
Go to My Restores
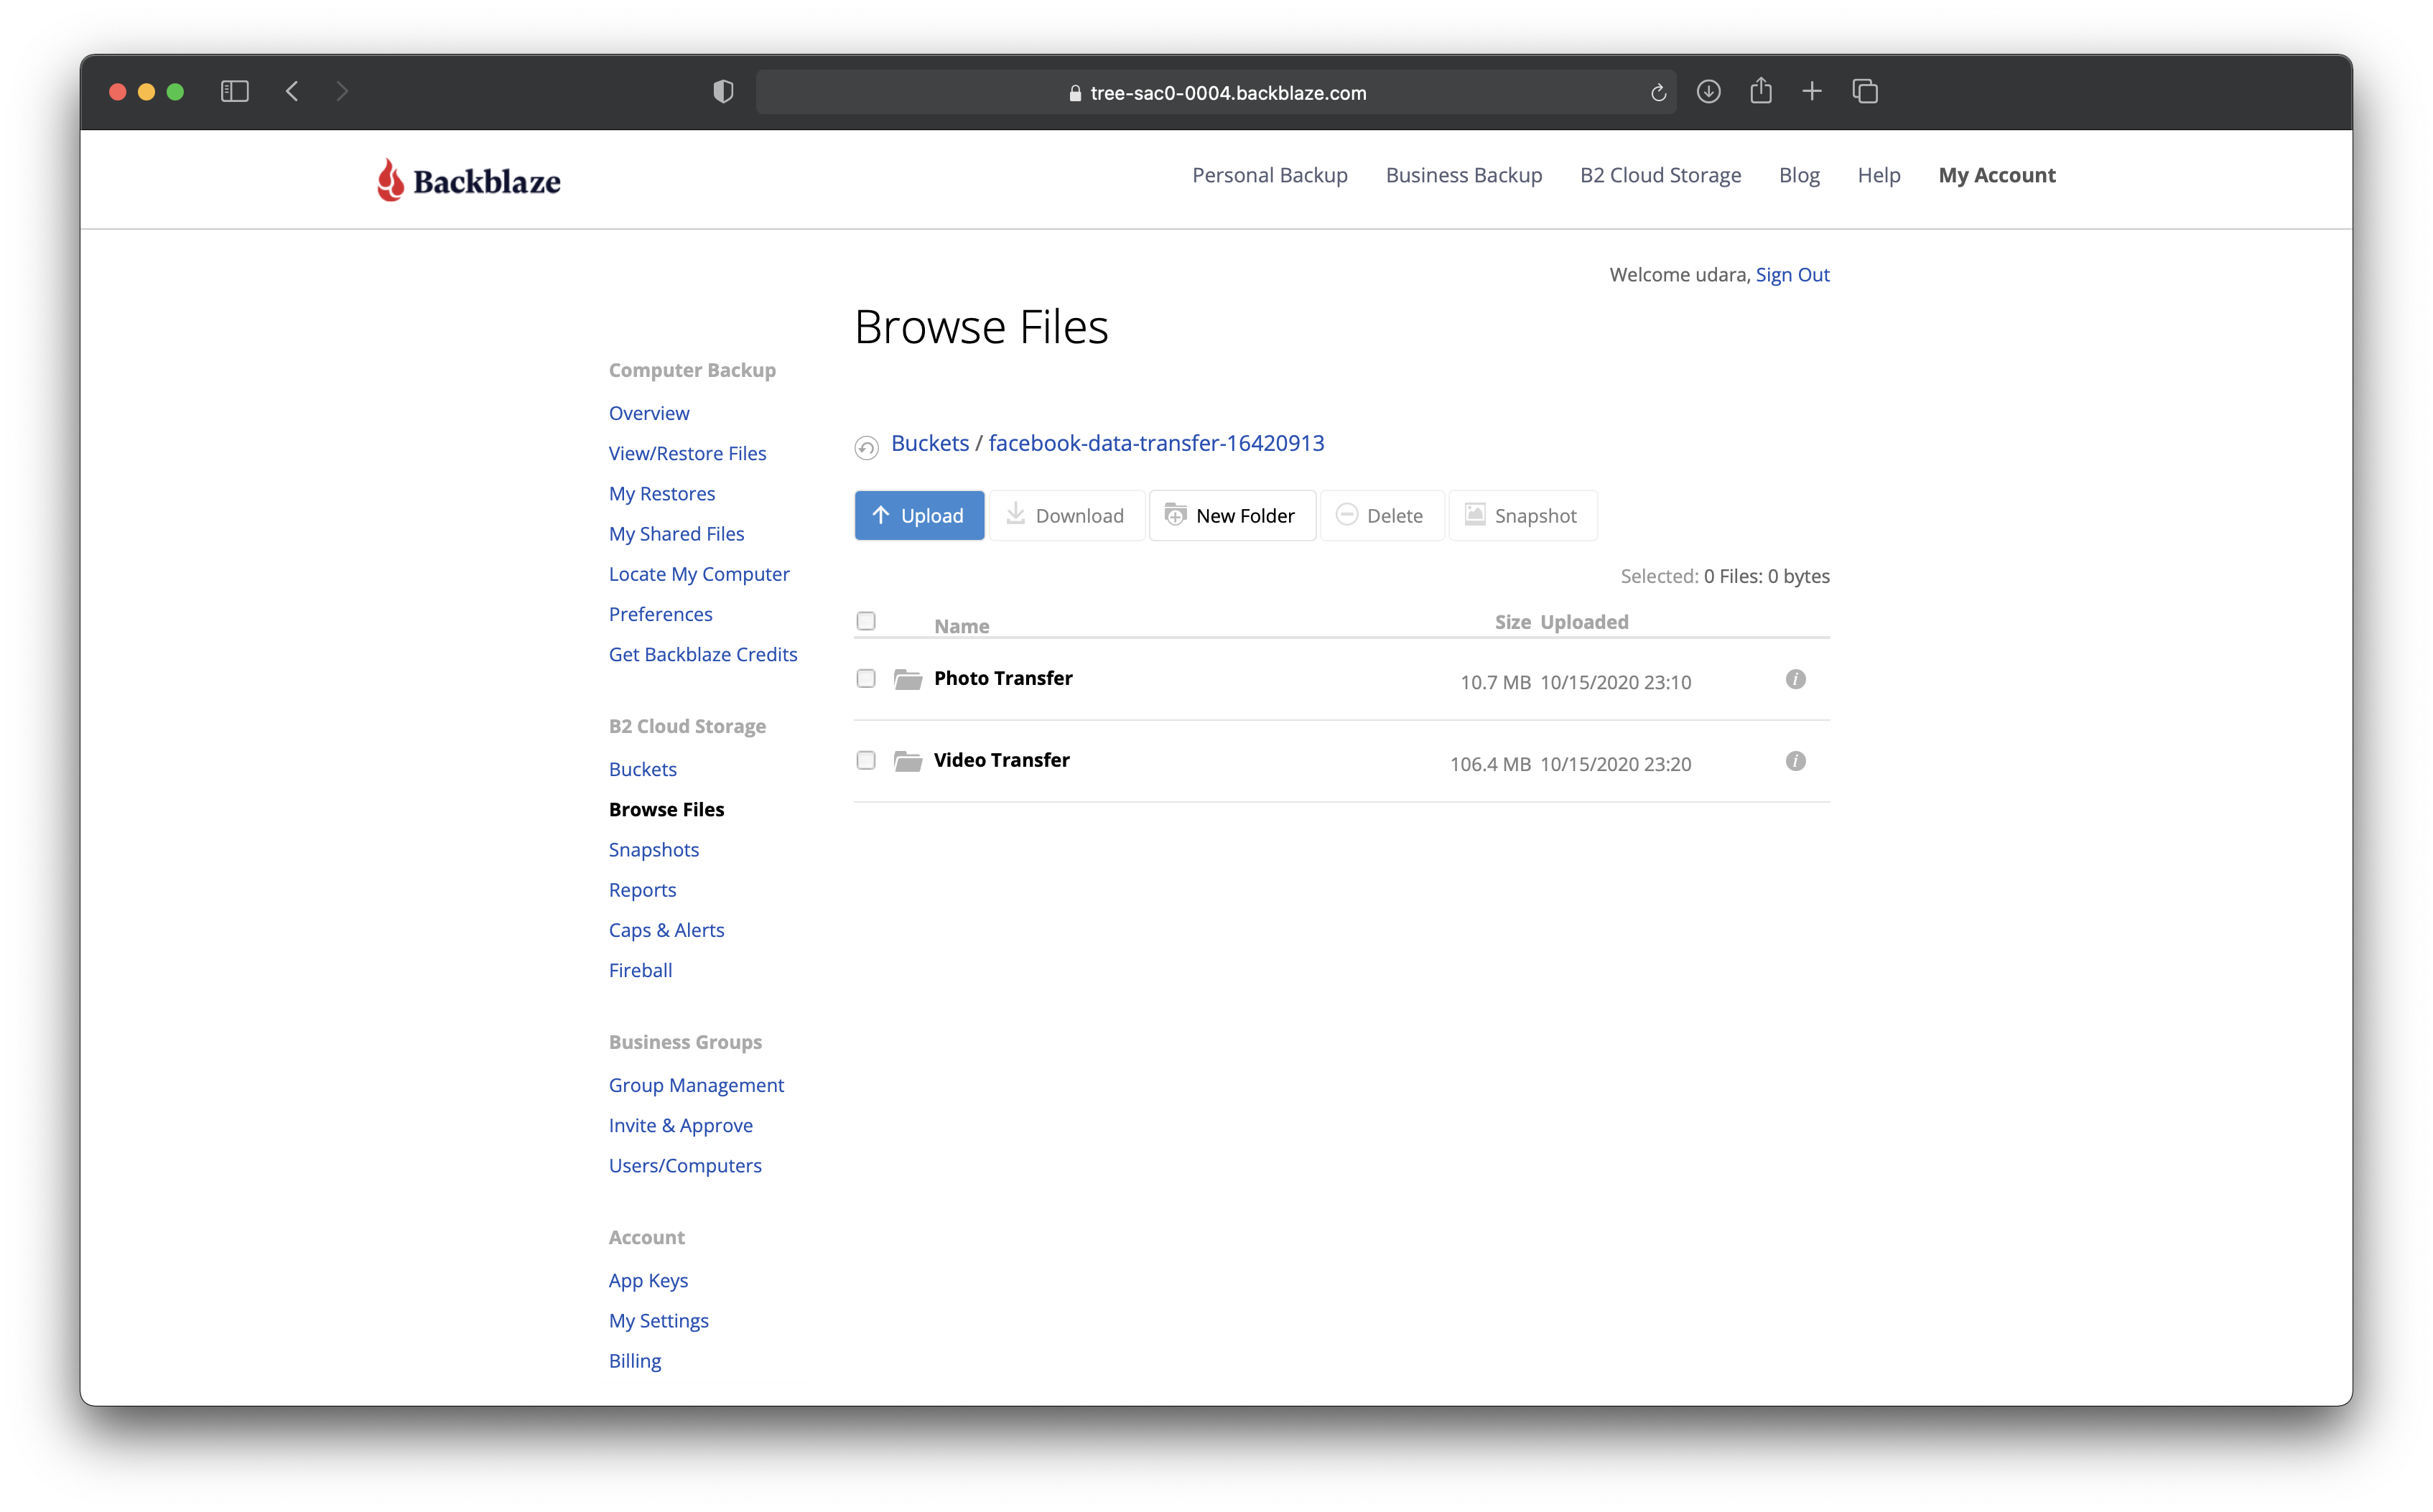click(x=662, y=493)
